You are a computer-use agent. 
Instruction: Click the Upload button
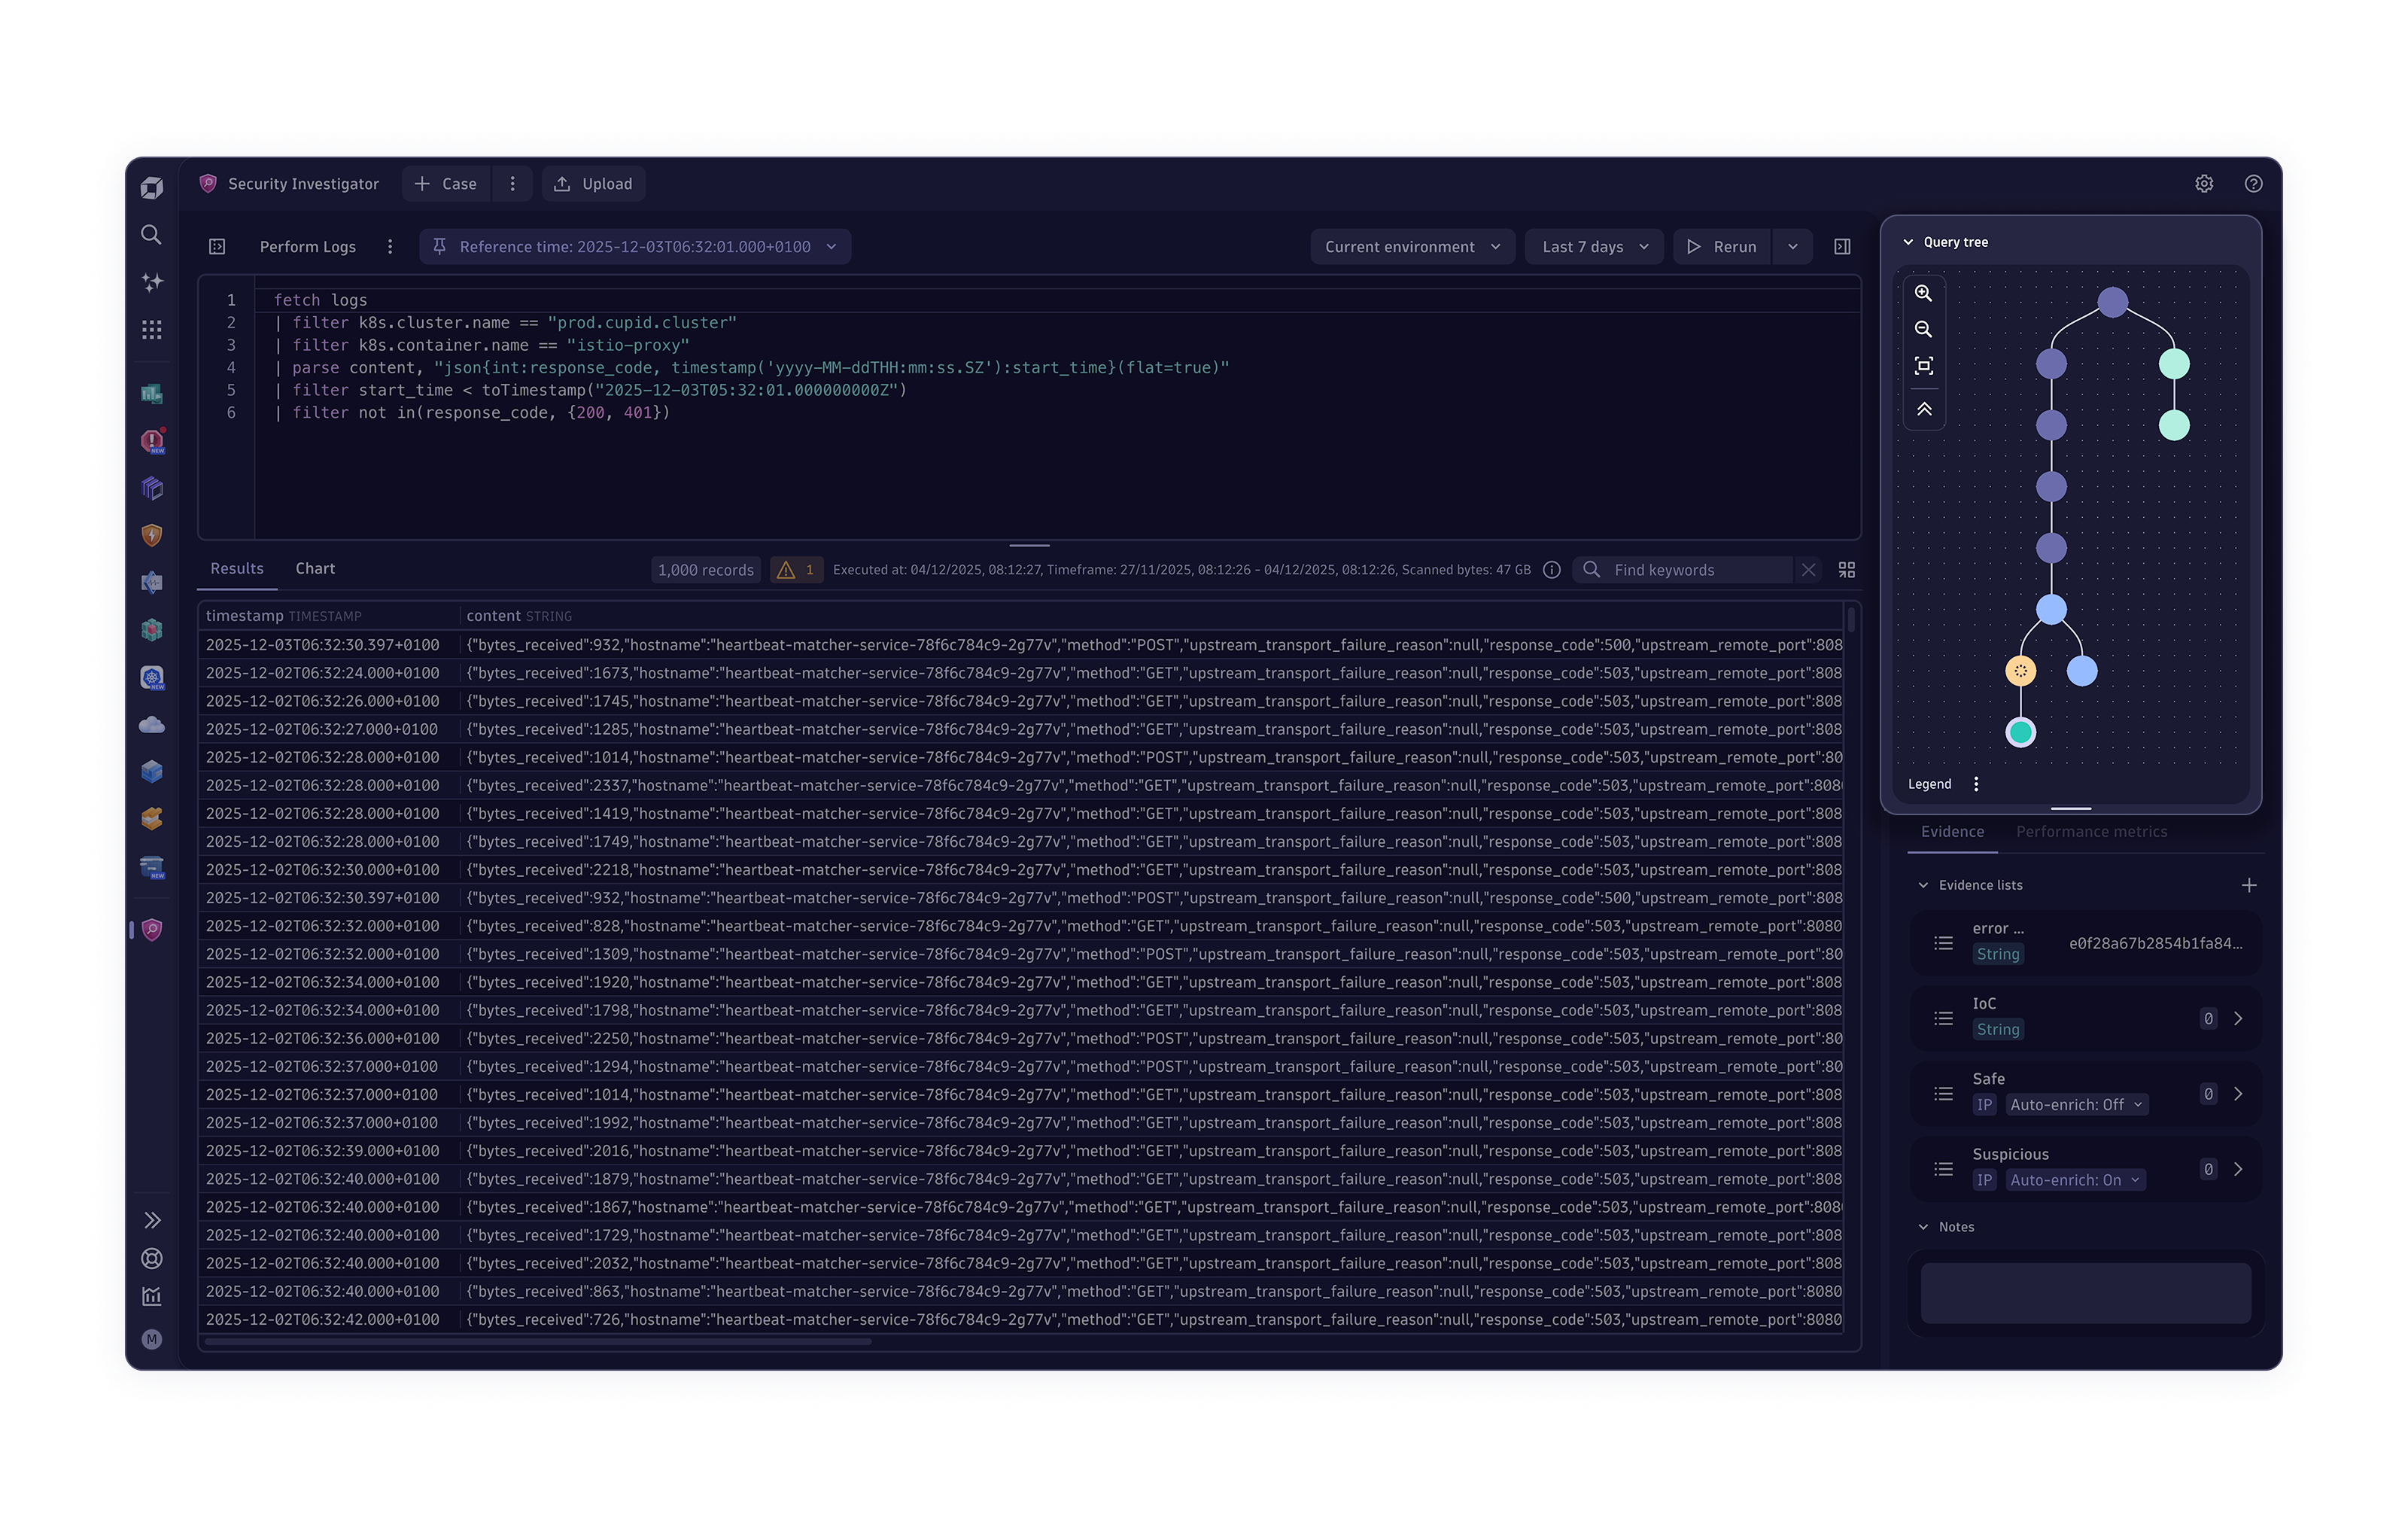pos(594,184)
